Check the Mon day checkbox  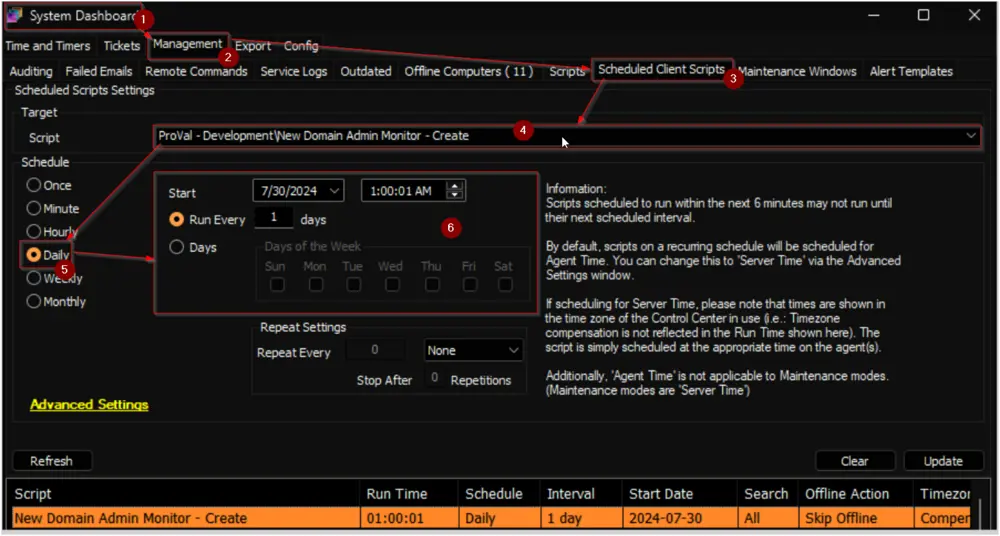point(316,285)
